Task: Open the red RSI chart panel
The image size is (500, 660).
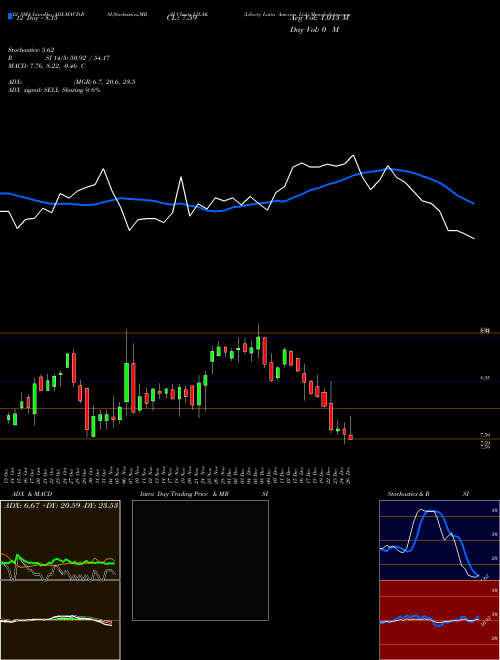Action: 439,620
